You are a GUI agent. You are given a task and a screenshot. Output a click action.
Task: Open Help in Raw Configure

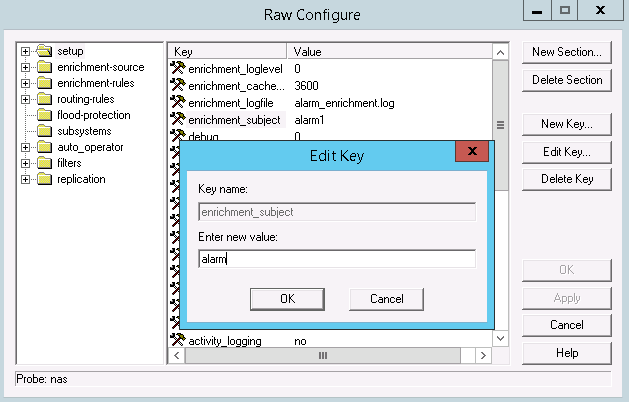pos(567,353)
